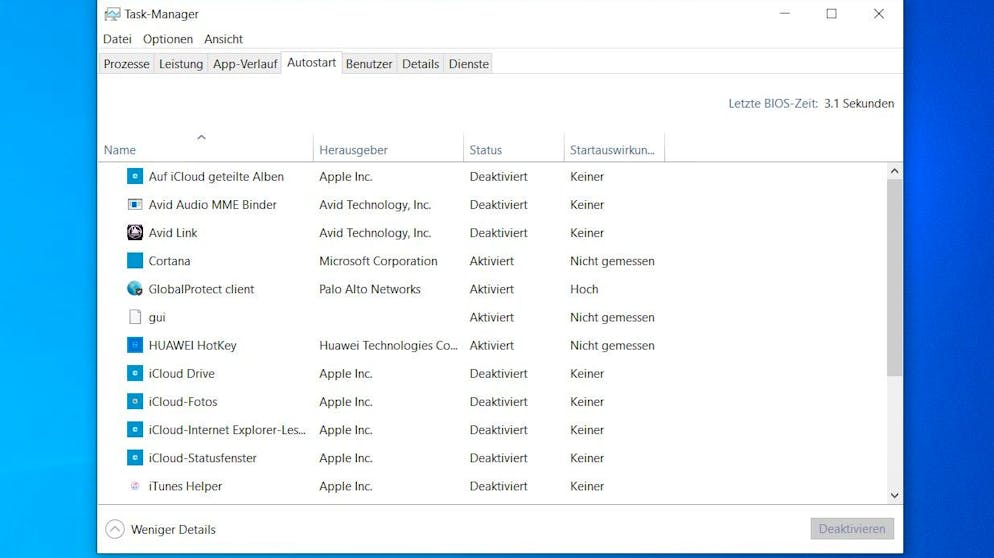Select the 'Avid Link' entry name
This screenshot has width=994, height=558.
point(173,233)
